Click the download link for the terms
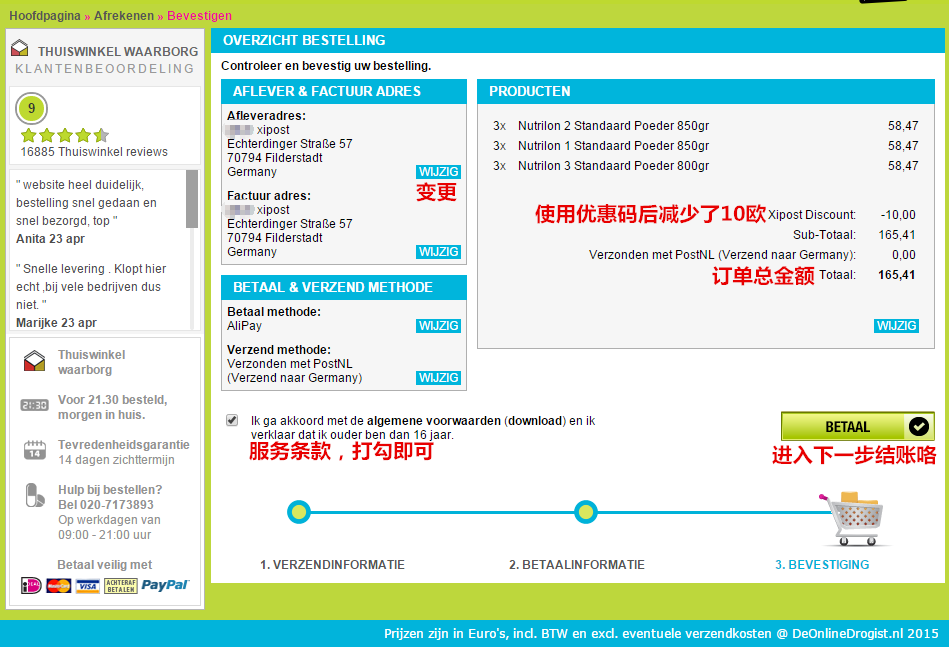Viewport: 950px width, 649px height. click(x=535, y=421)
